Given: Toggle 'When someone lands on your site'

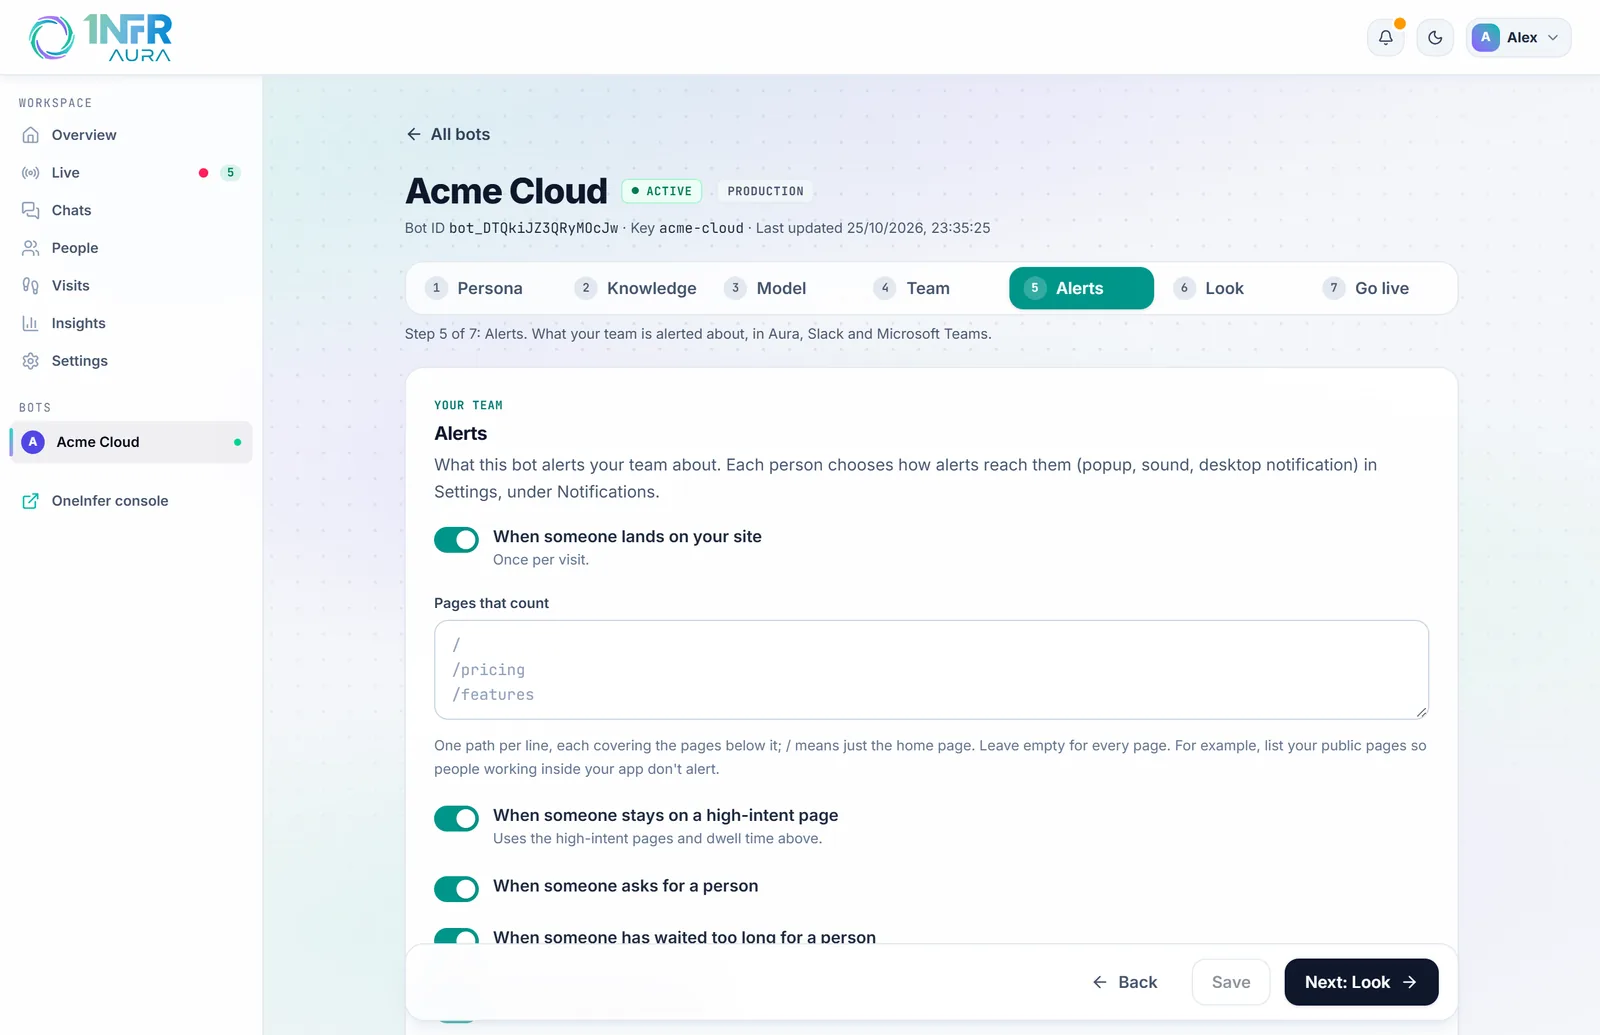Looking at the screenshot, I should click(456, 540).
